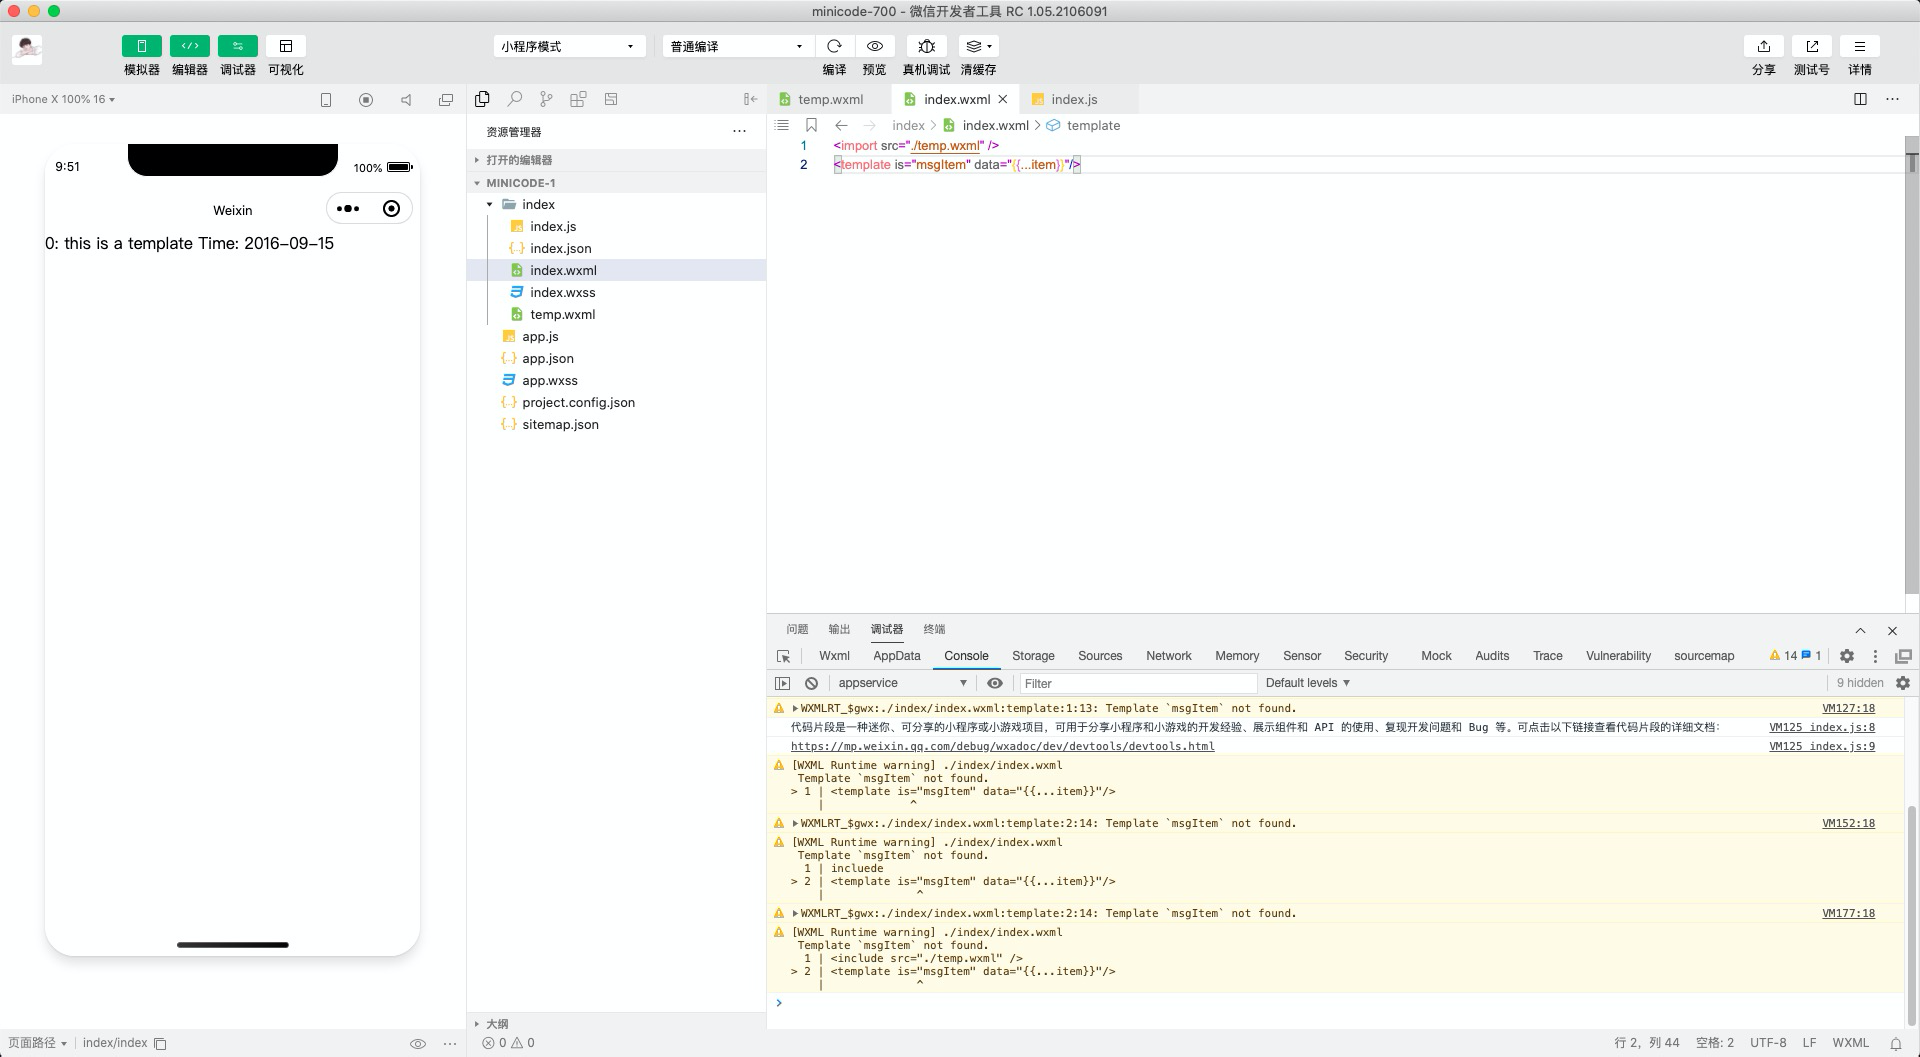Expand the 打开的编辑器 section
The width and height of the screenshot is (1920, 1057).
(616, 160)
